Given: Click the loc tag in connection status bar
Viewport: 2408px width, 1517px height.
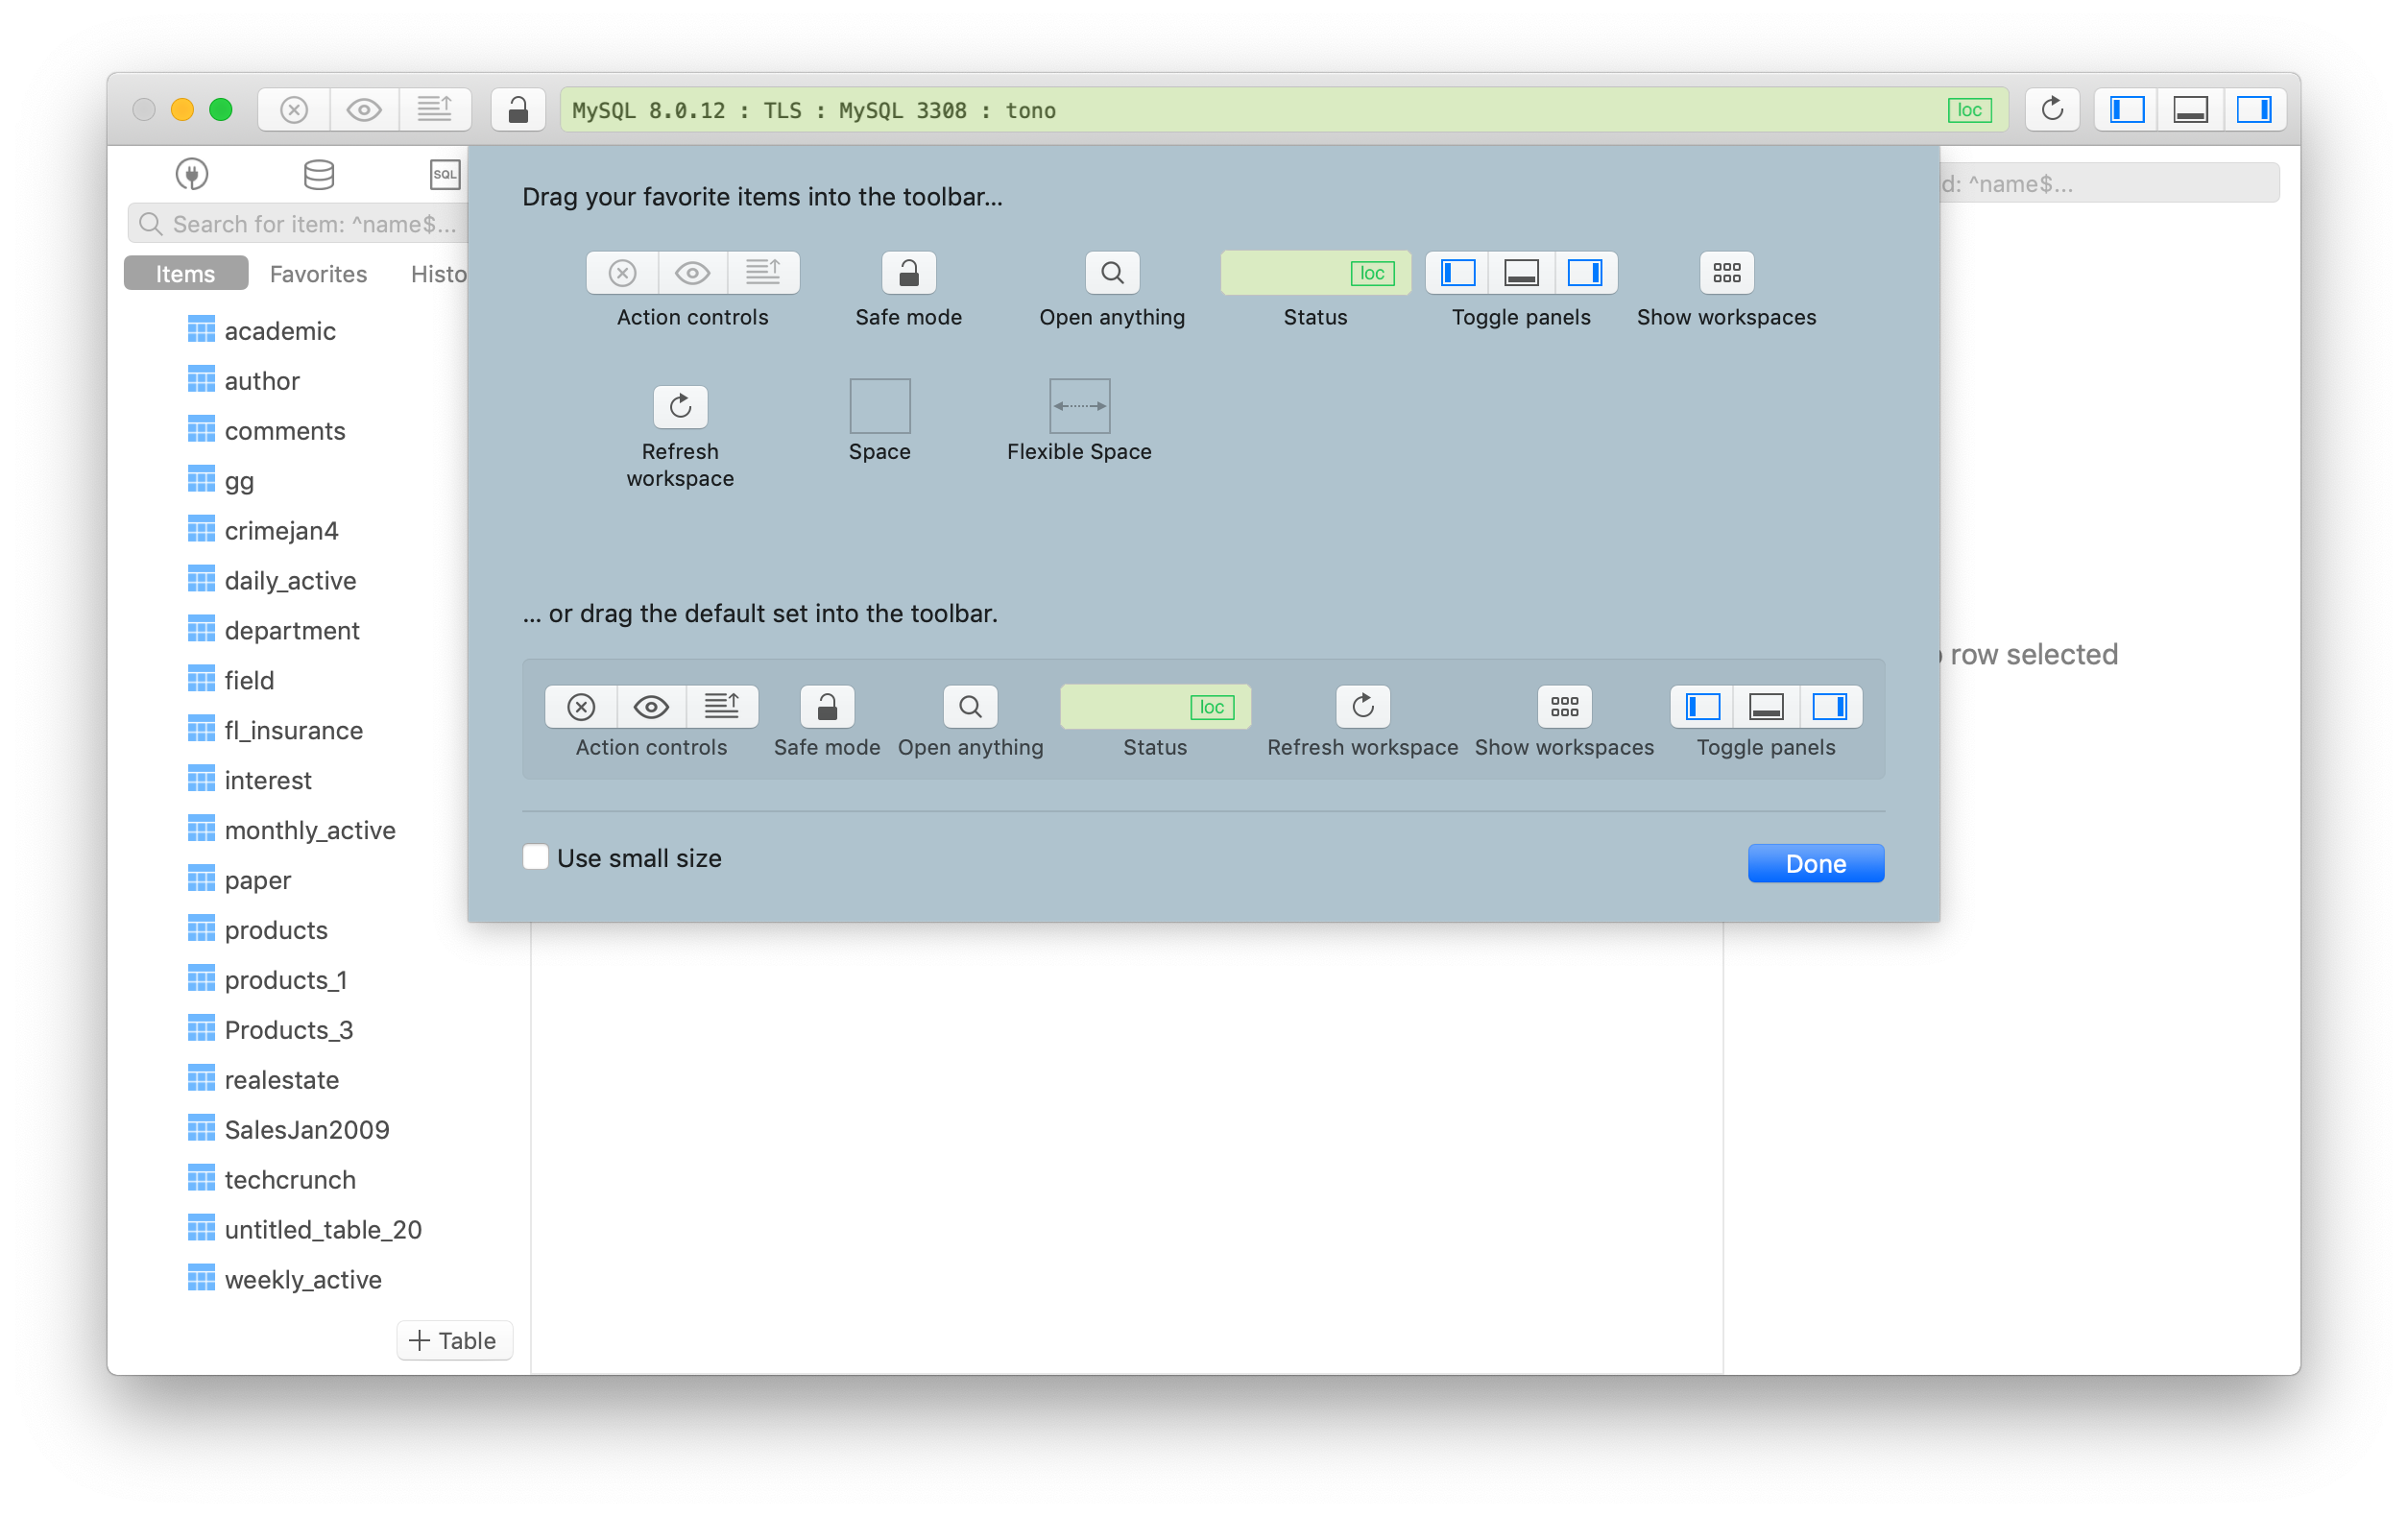Looking at the screenshot, I should tap(1969, 110).
